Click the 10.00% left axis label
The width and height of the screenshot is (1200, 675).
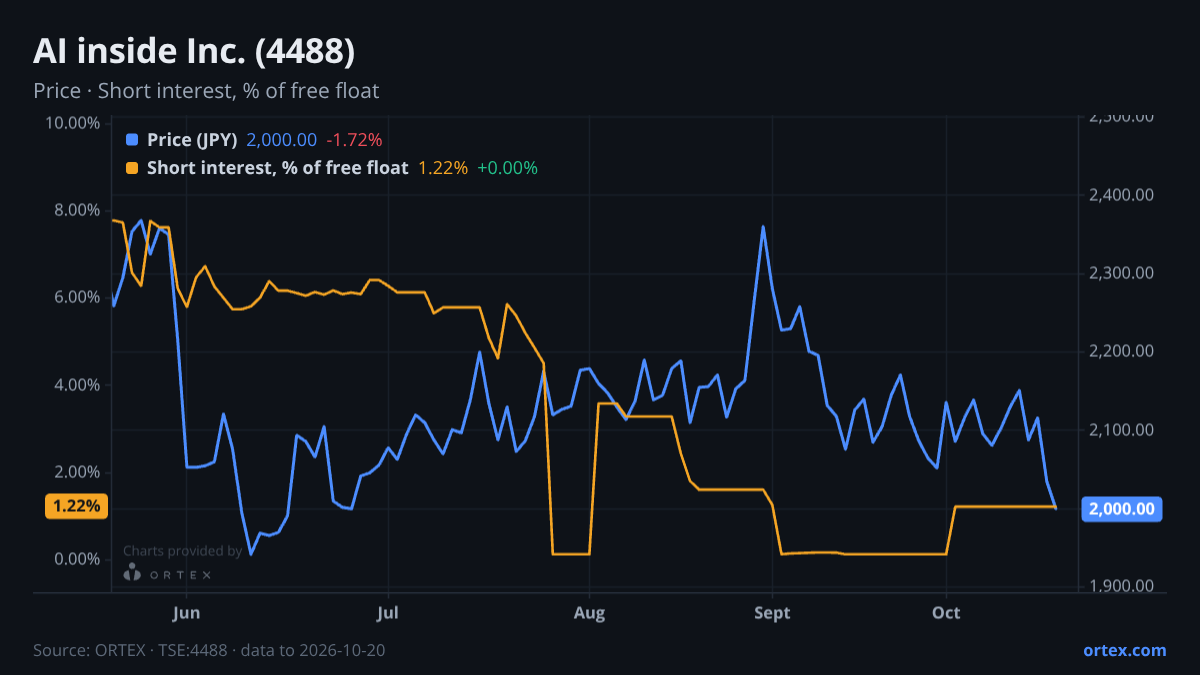(x=72, y=123)
